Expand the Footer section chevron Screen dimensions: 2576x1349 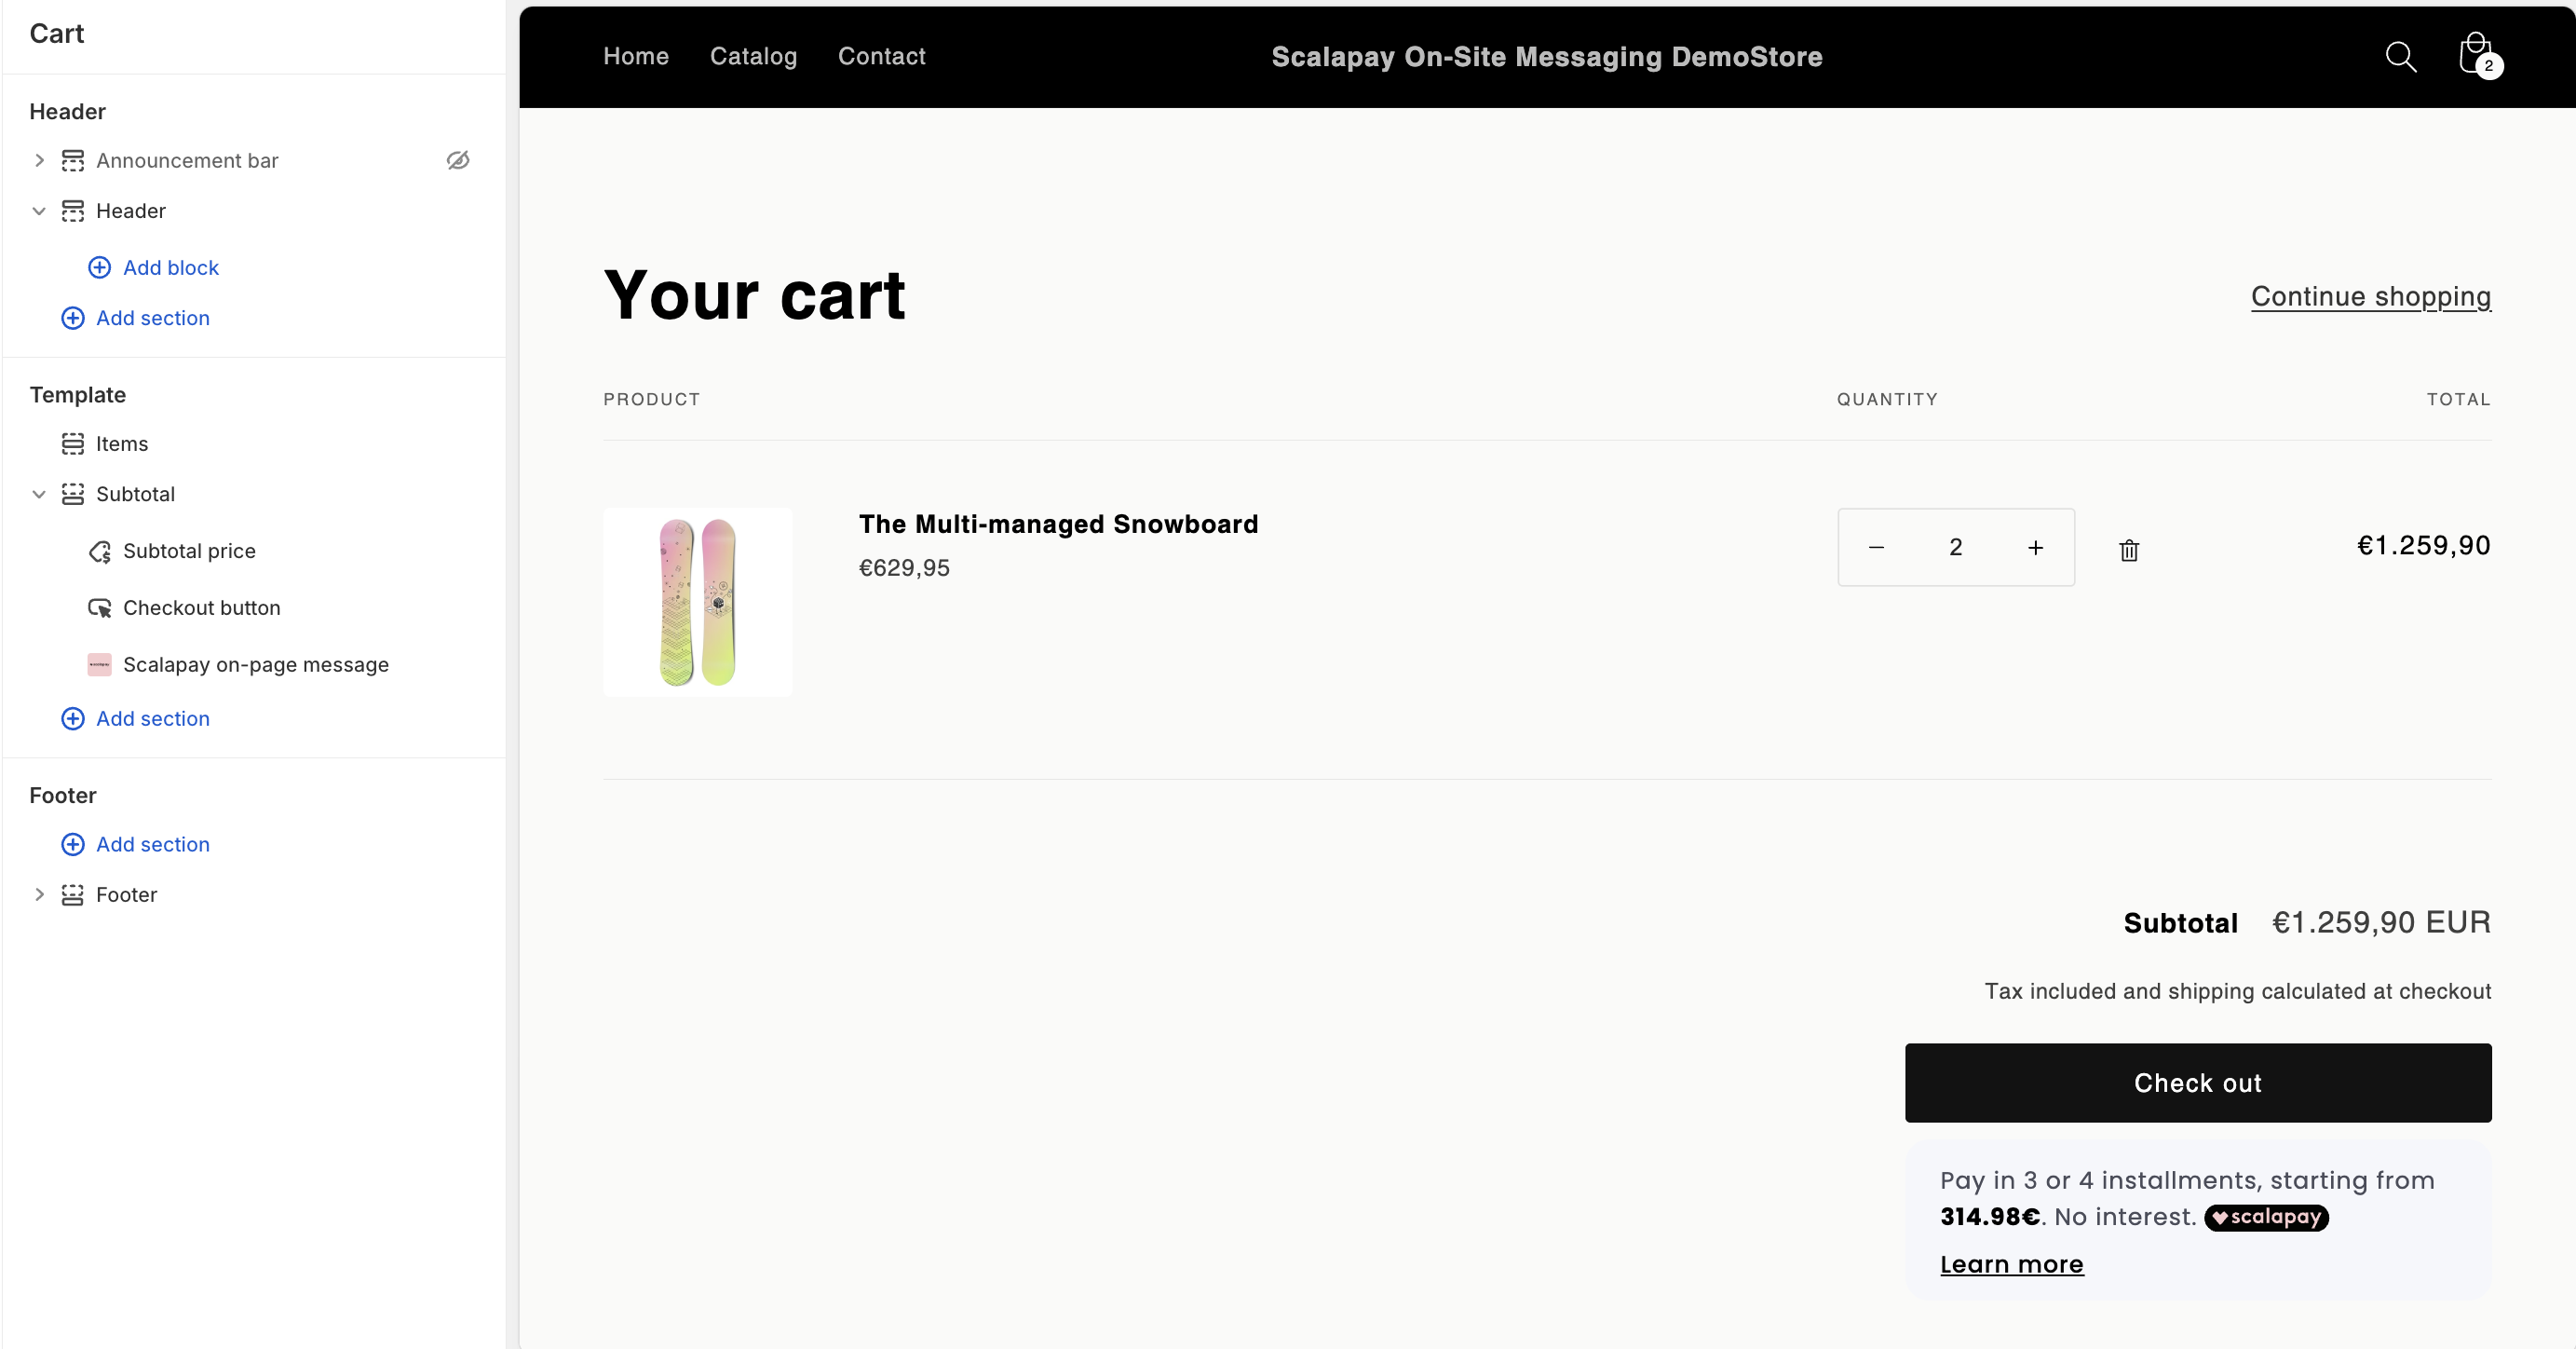click(x=39, y=895)
